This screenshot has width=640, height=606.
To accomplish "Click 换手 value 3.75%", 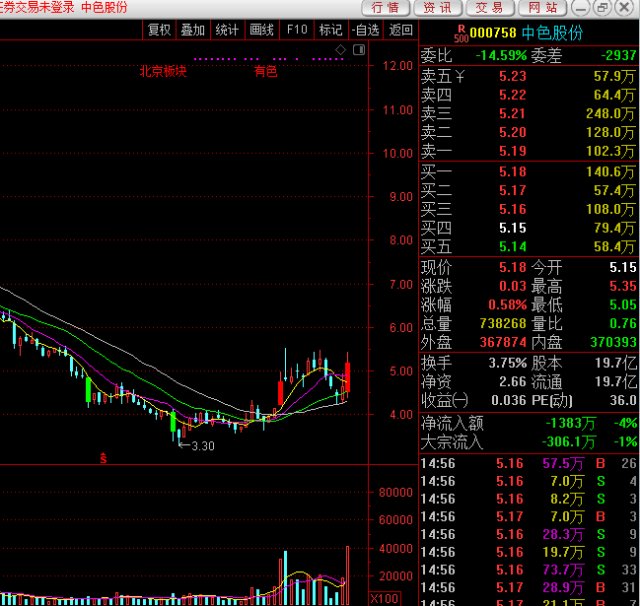I will click(508, 363).
